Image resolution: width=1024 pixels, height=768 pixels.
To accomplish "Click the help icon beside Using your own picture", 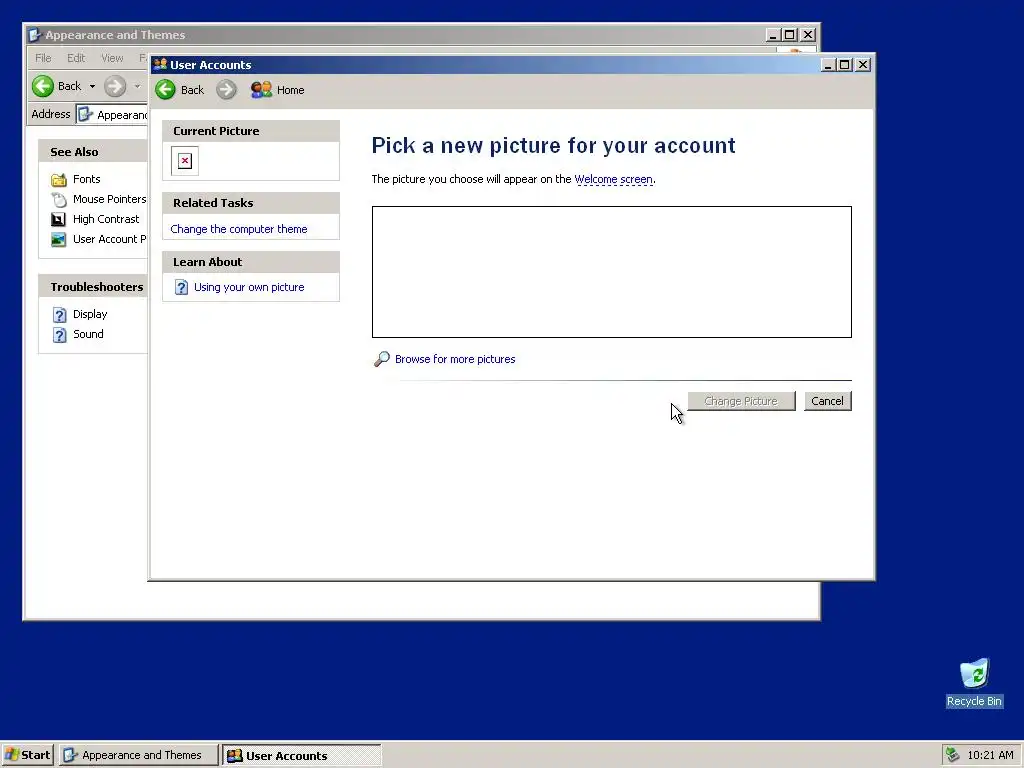I will click(182, 287).
